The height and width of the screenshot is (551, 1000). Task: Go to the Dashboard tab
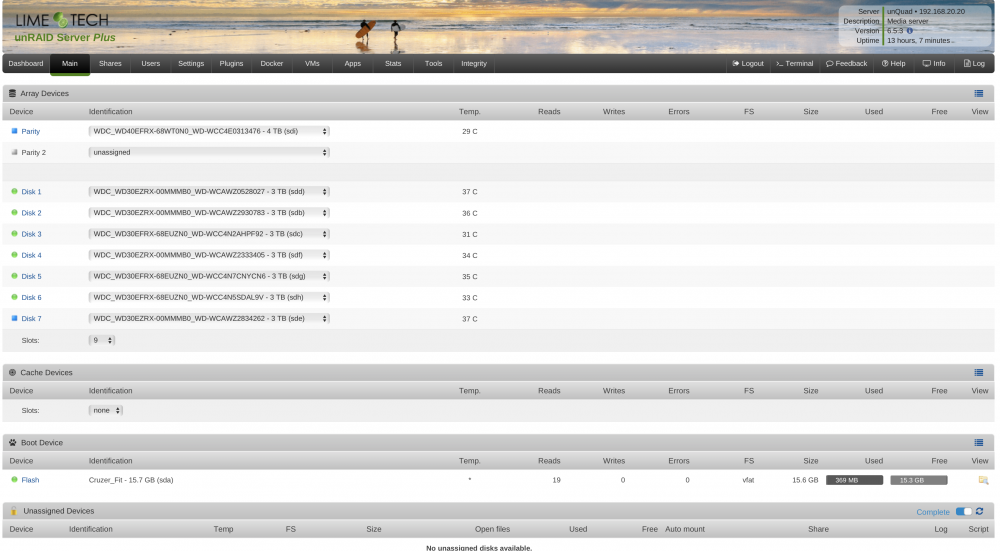[x=26, y=64]
